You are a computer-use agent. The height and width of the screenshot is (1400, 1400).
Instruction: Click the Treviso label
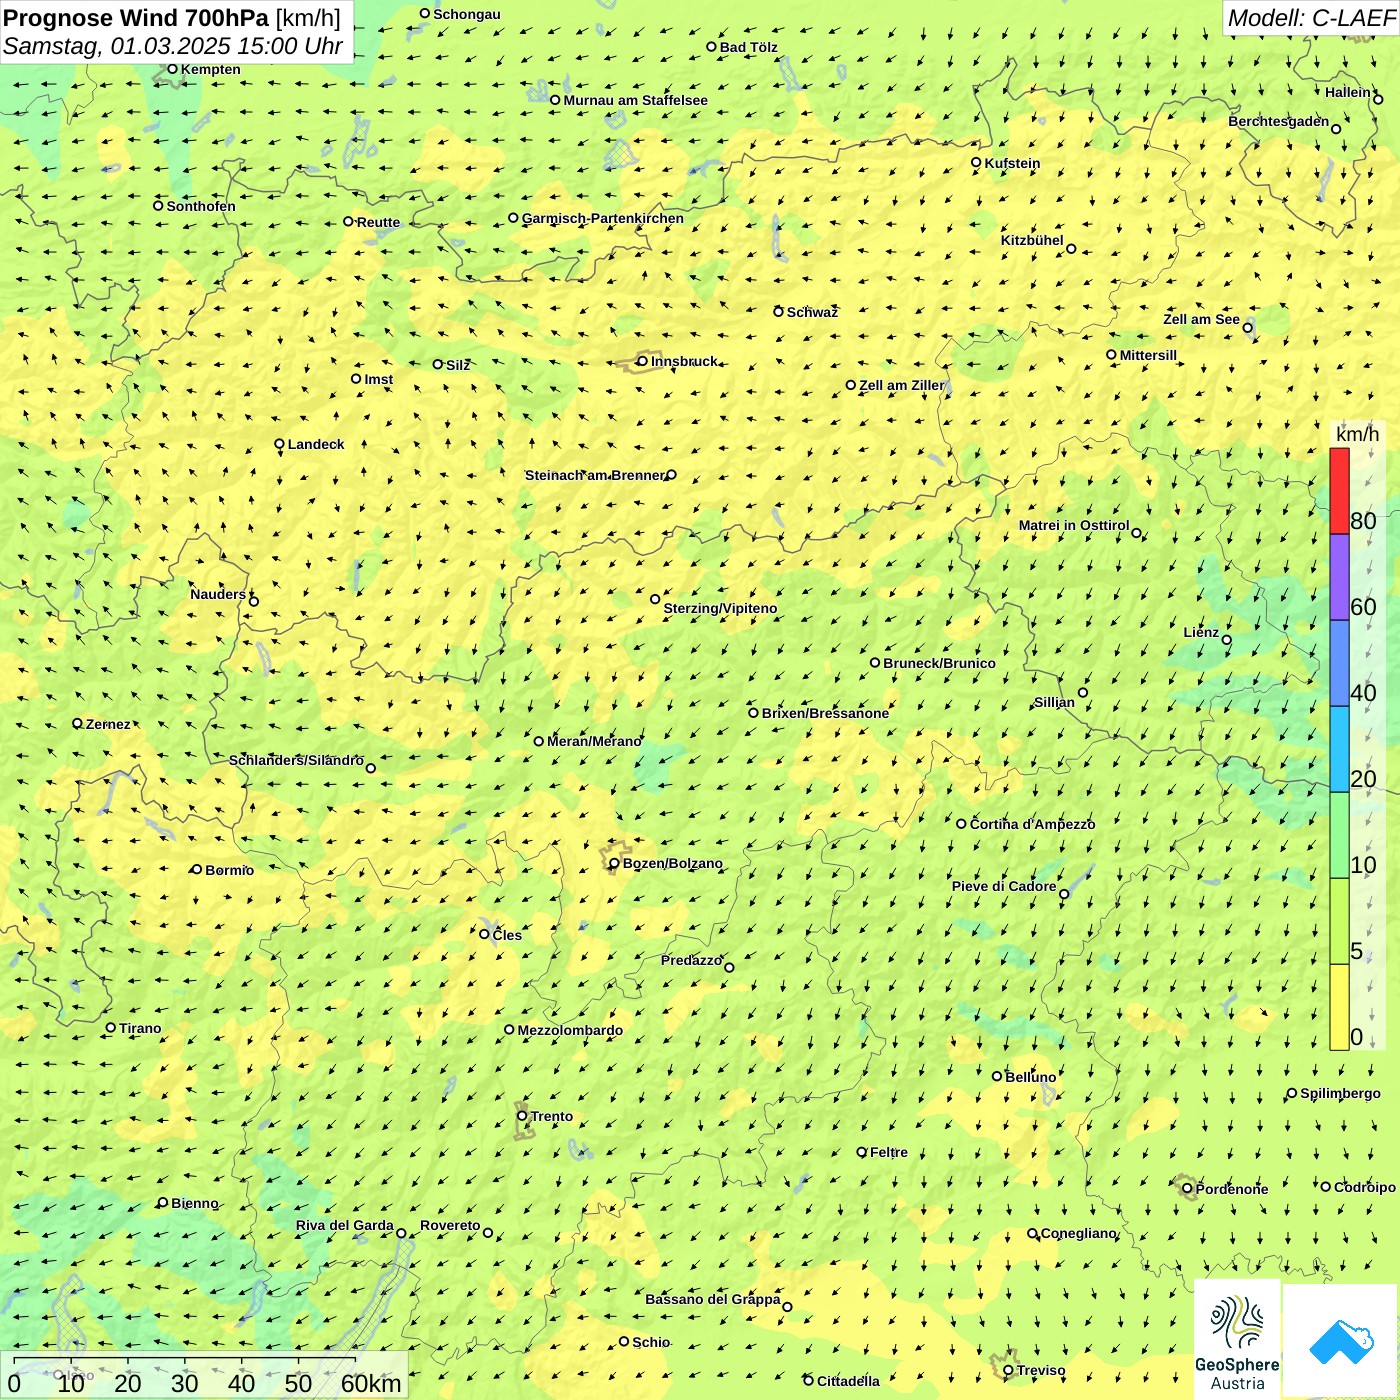coord(1041,1370)
